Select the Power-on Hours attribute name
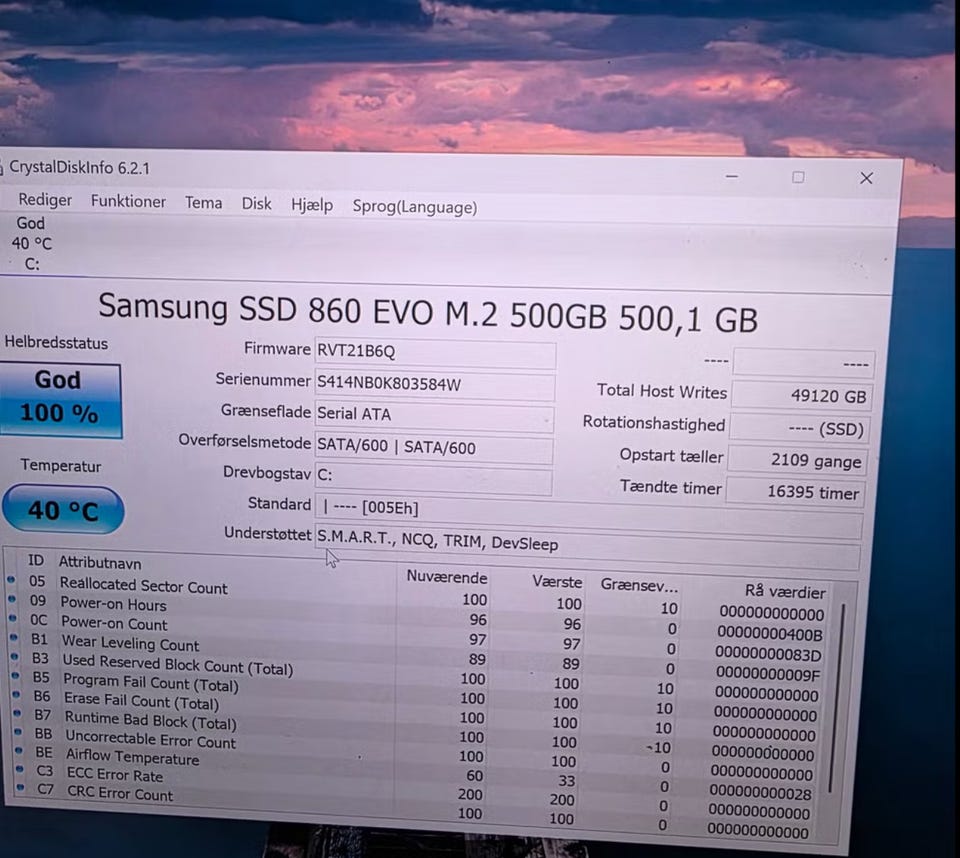The image size is (960, 858). click(113, 604)
